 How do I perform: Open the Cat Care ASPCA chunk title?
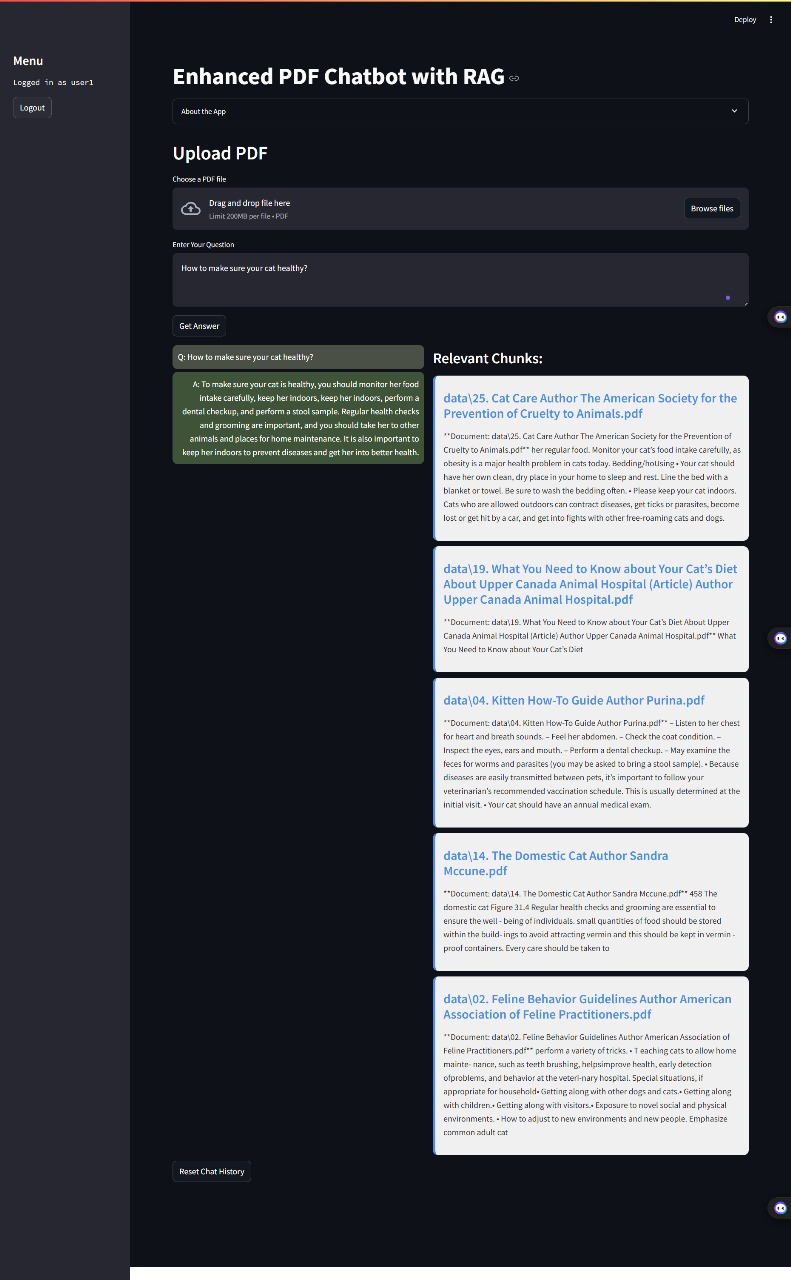[x=590, y=405]
